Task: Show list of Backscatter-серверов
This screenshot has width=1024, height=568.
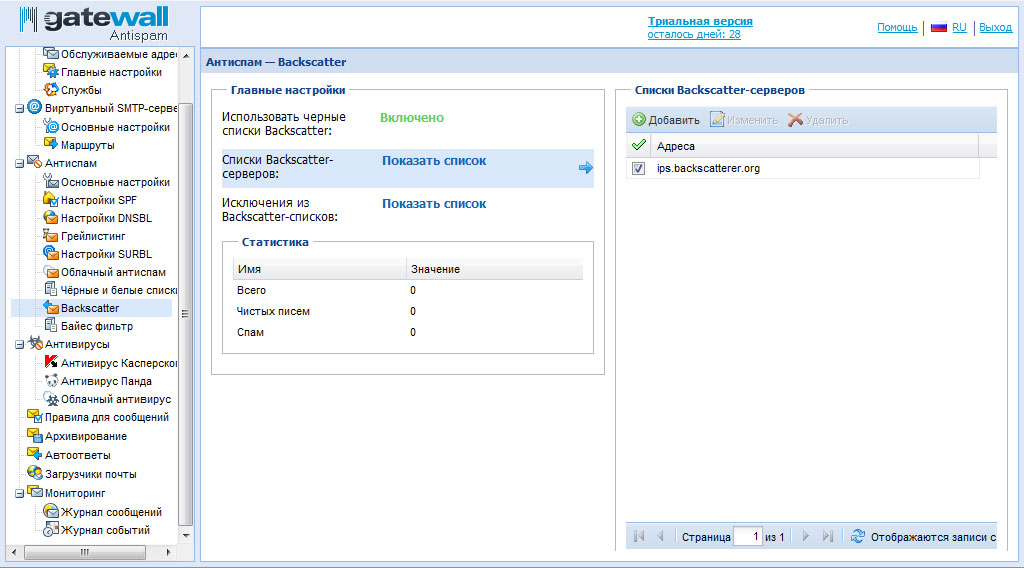Action: pyautogui.click(x=434, y=161)
